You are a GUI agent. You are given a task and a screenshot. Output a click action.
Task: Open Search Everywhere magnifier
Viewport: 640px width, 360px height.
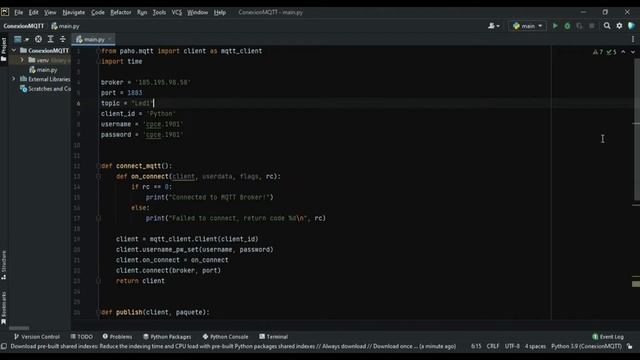[607, 26]
